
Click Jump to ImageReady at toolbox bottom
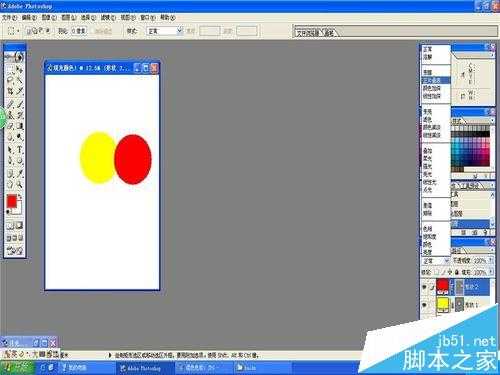(15, 250)
